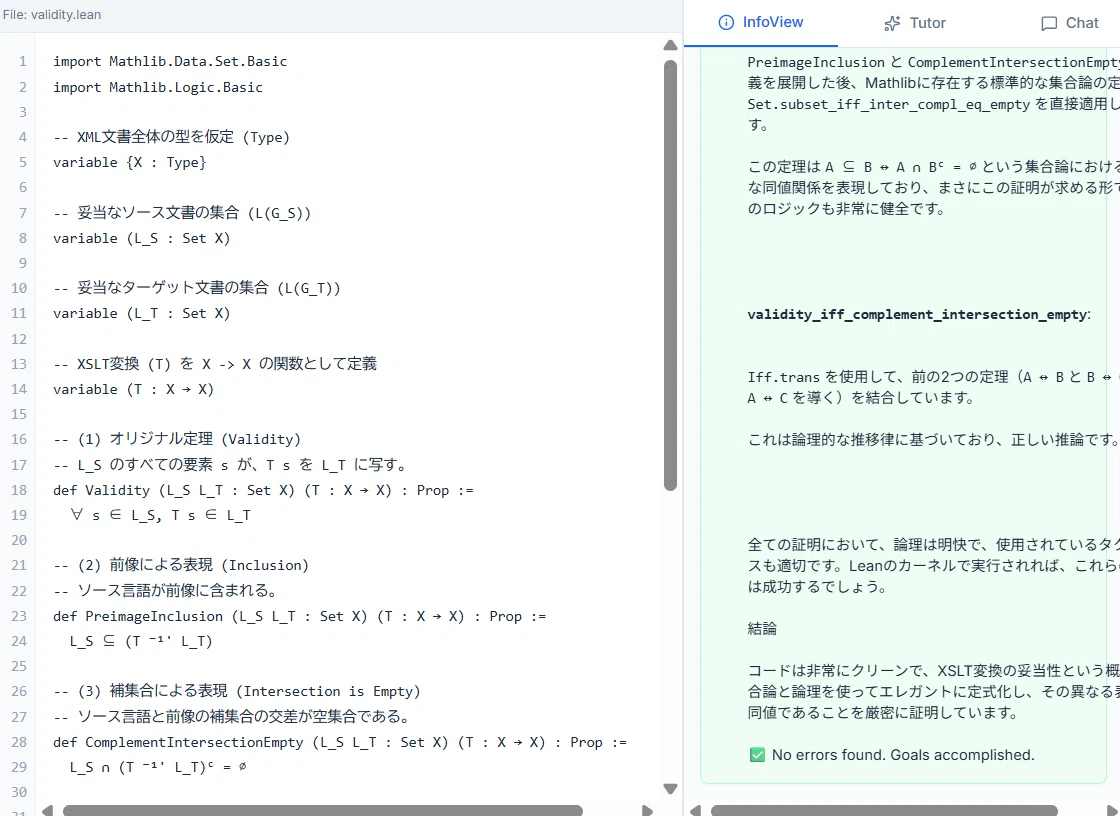Click the sentence 'これは論理的な推移律に基づいており'
1120x816 pixels.
tap(932, 439)
